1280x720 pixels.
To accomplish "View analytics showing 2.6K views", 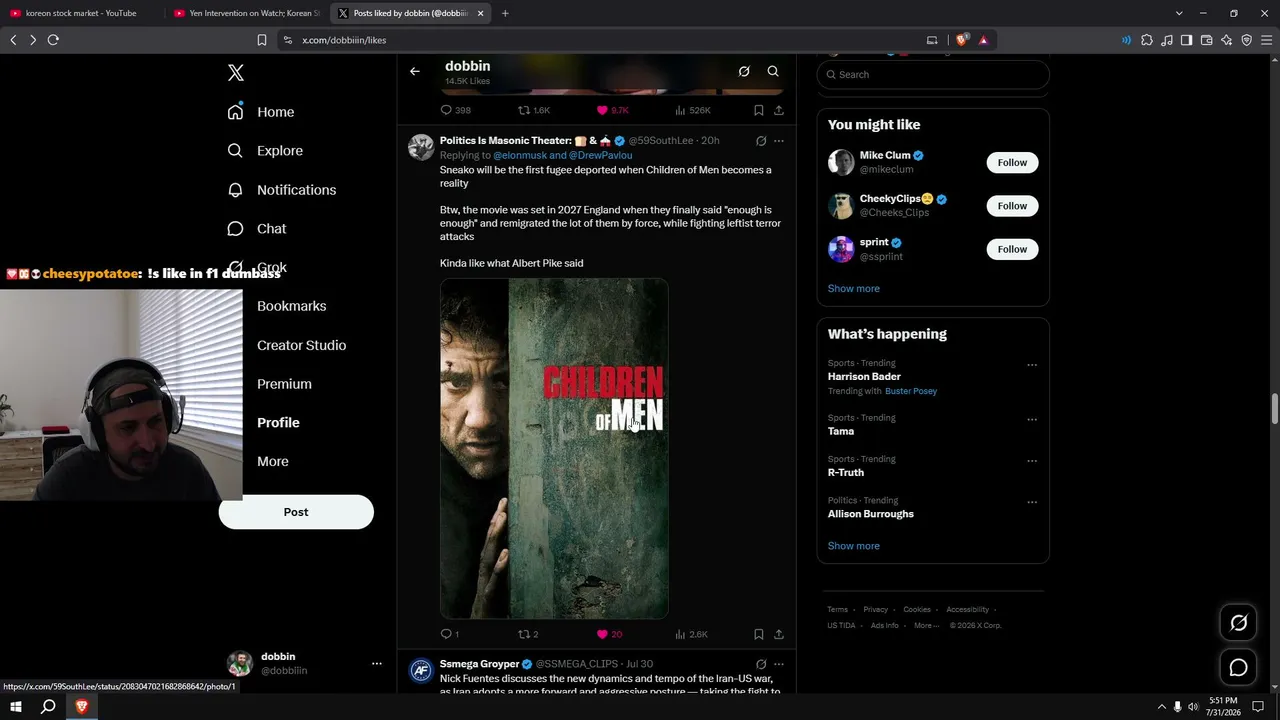I will point(691,634).
